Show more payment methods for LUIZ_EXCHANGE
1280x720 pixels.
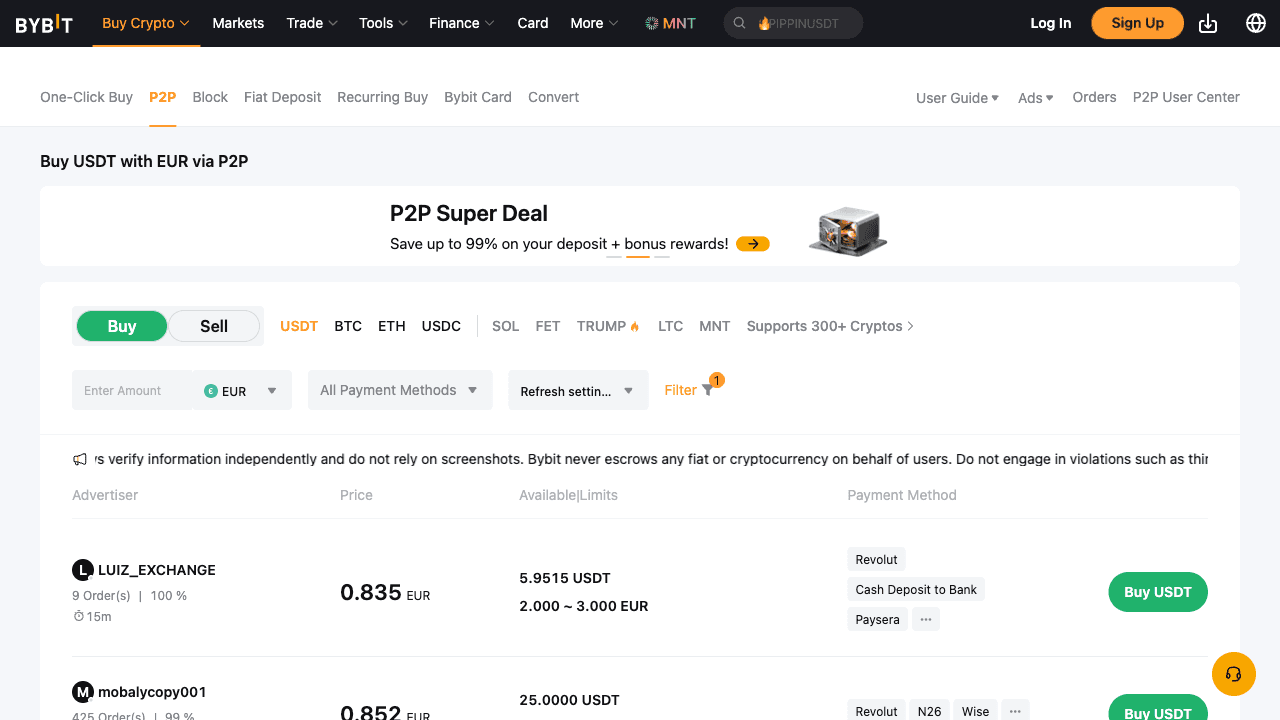tap(926, 619)
